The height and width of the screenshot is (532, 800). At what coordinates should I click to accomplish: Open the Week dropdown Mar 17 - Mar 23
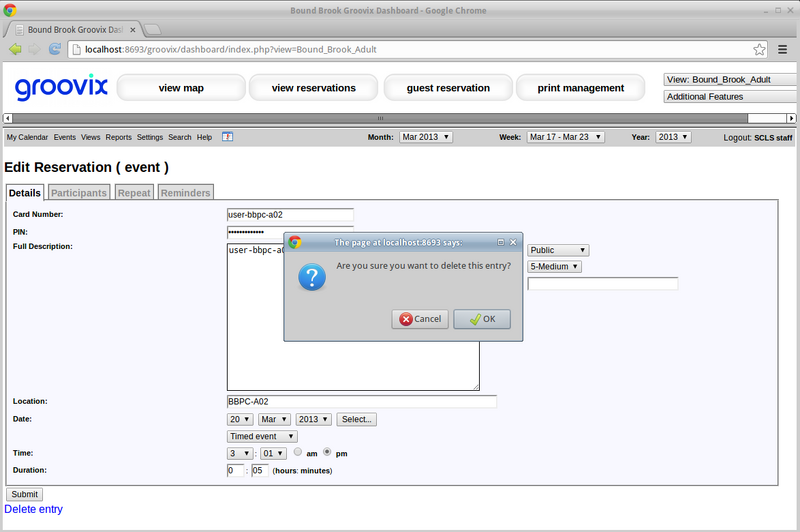click(x=565, y=137)
